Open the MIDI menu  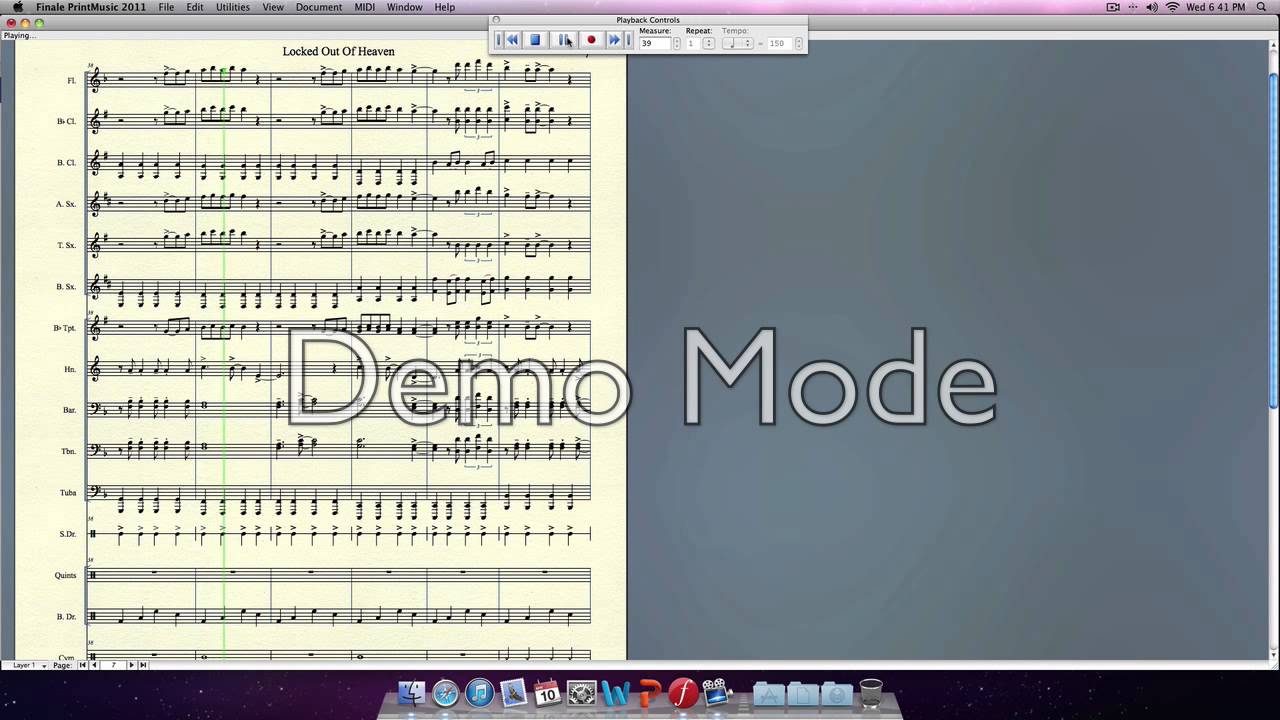[x=364, y=7]
